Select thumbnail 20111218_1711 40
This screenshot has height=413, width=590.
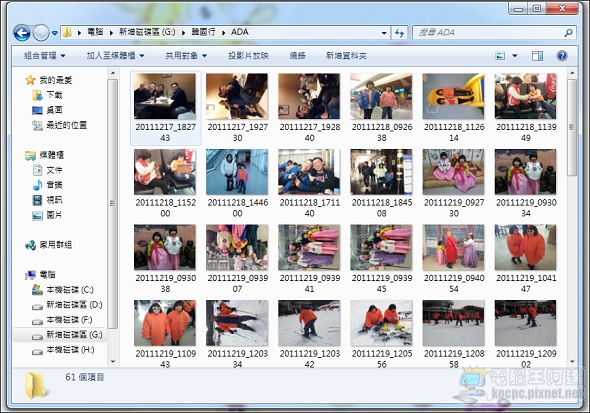(309, 183)
